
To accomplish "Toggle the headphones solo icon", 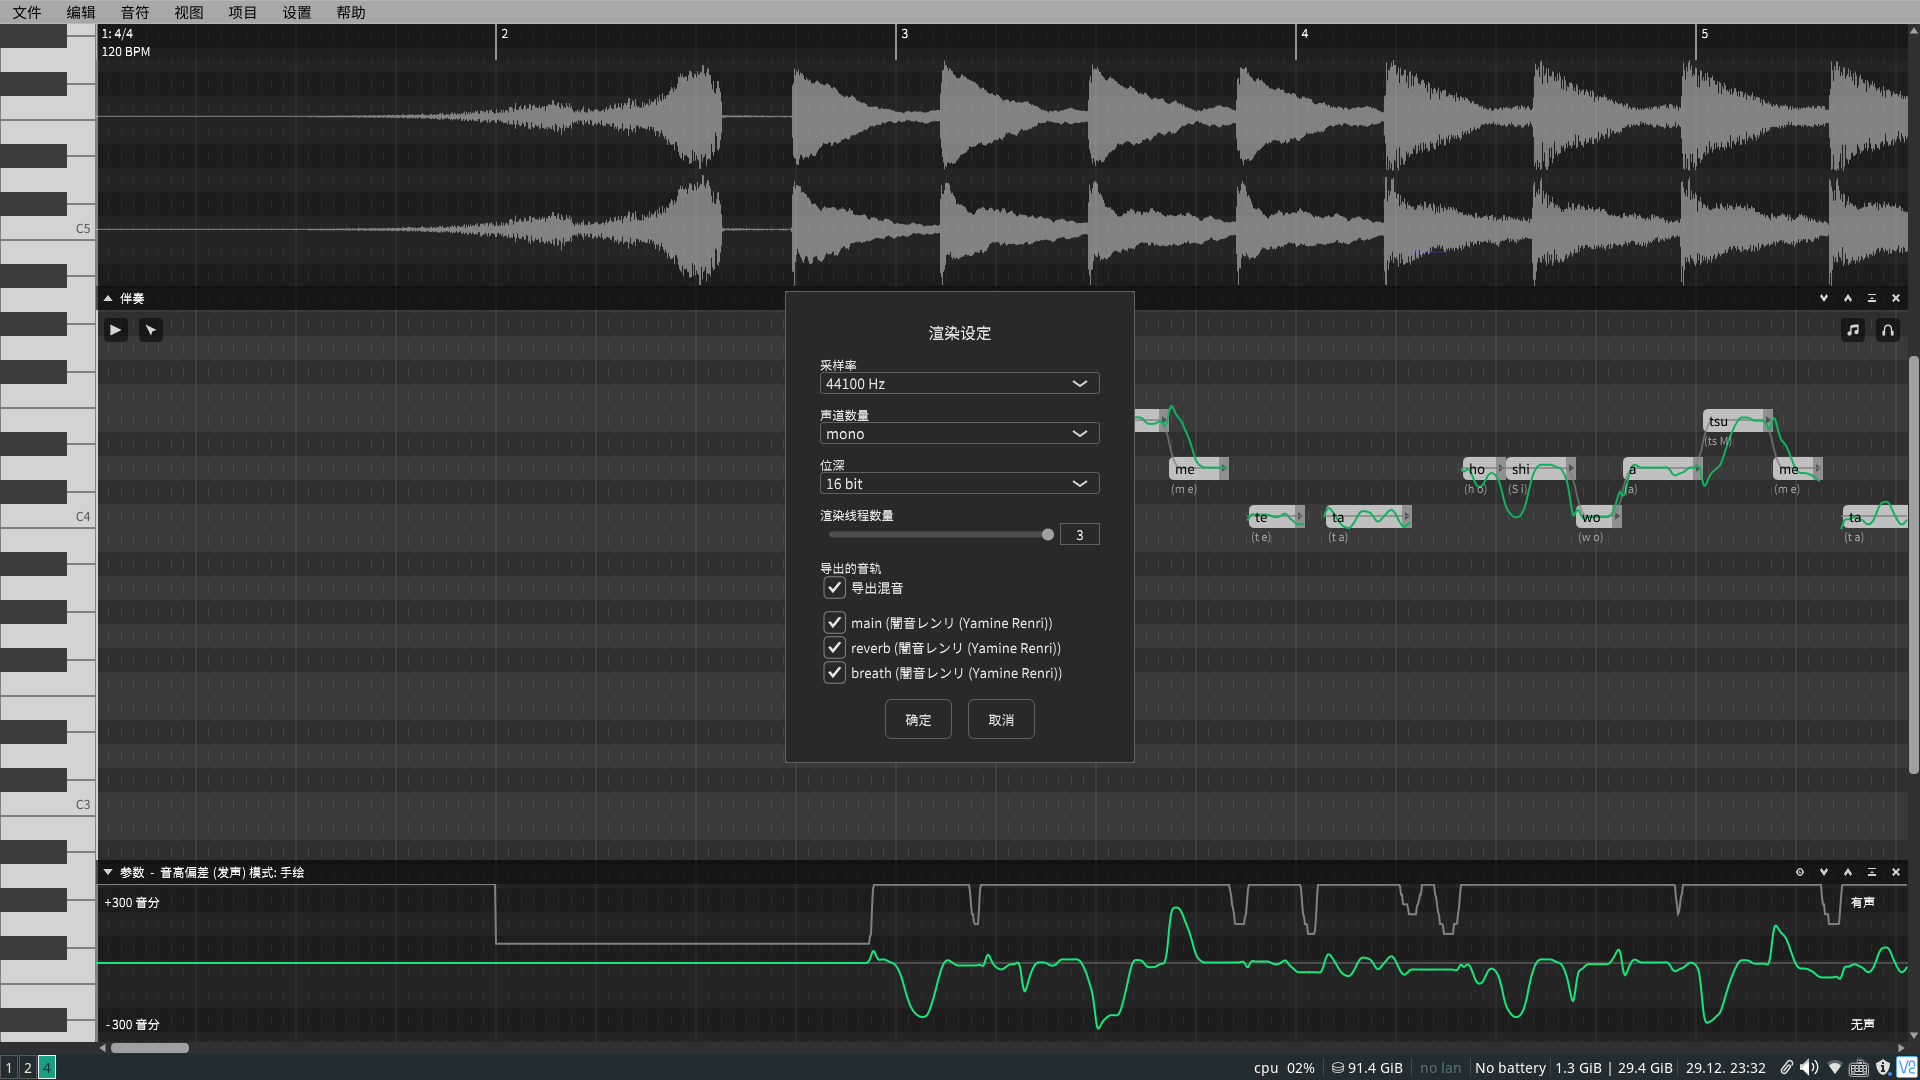I will coord(1888,330).
